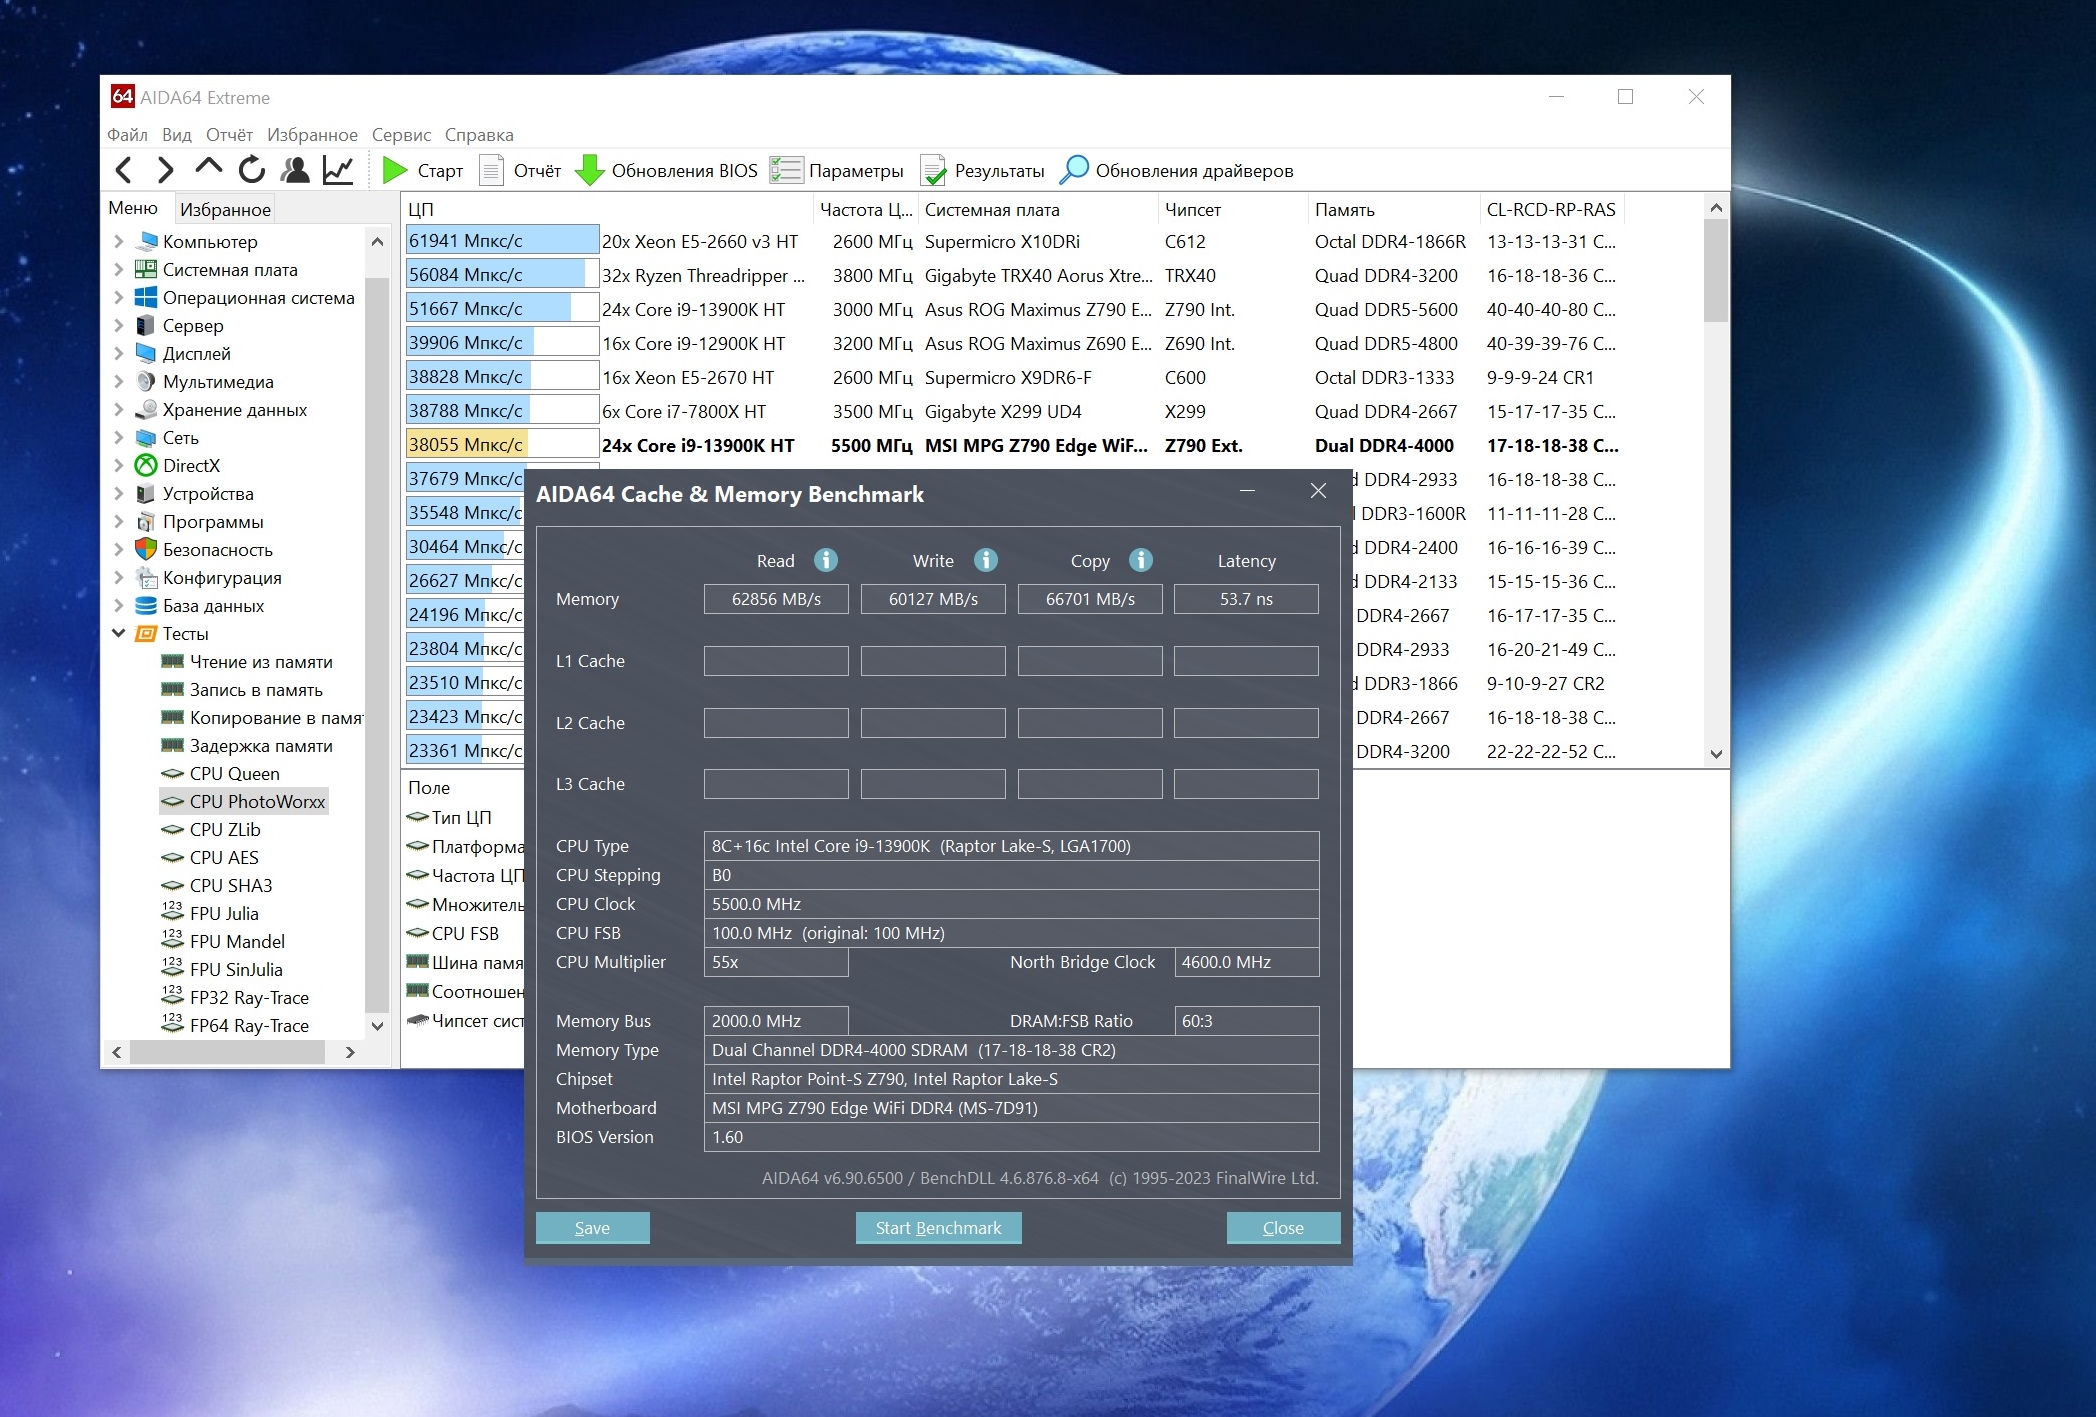
Task: Switch to the Избранное tab
Action: point(225,209)
